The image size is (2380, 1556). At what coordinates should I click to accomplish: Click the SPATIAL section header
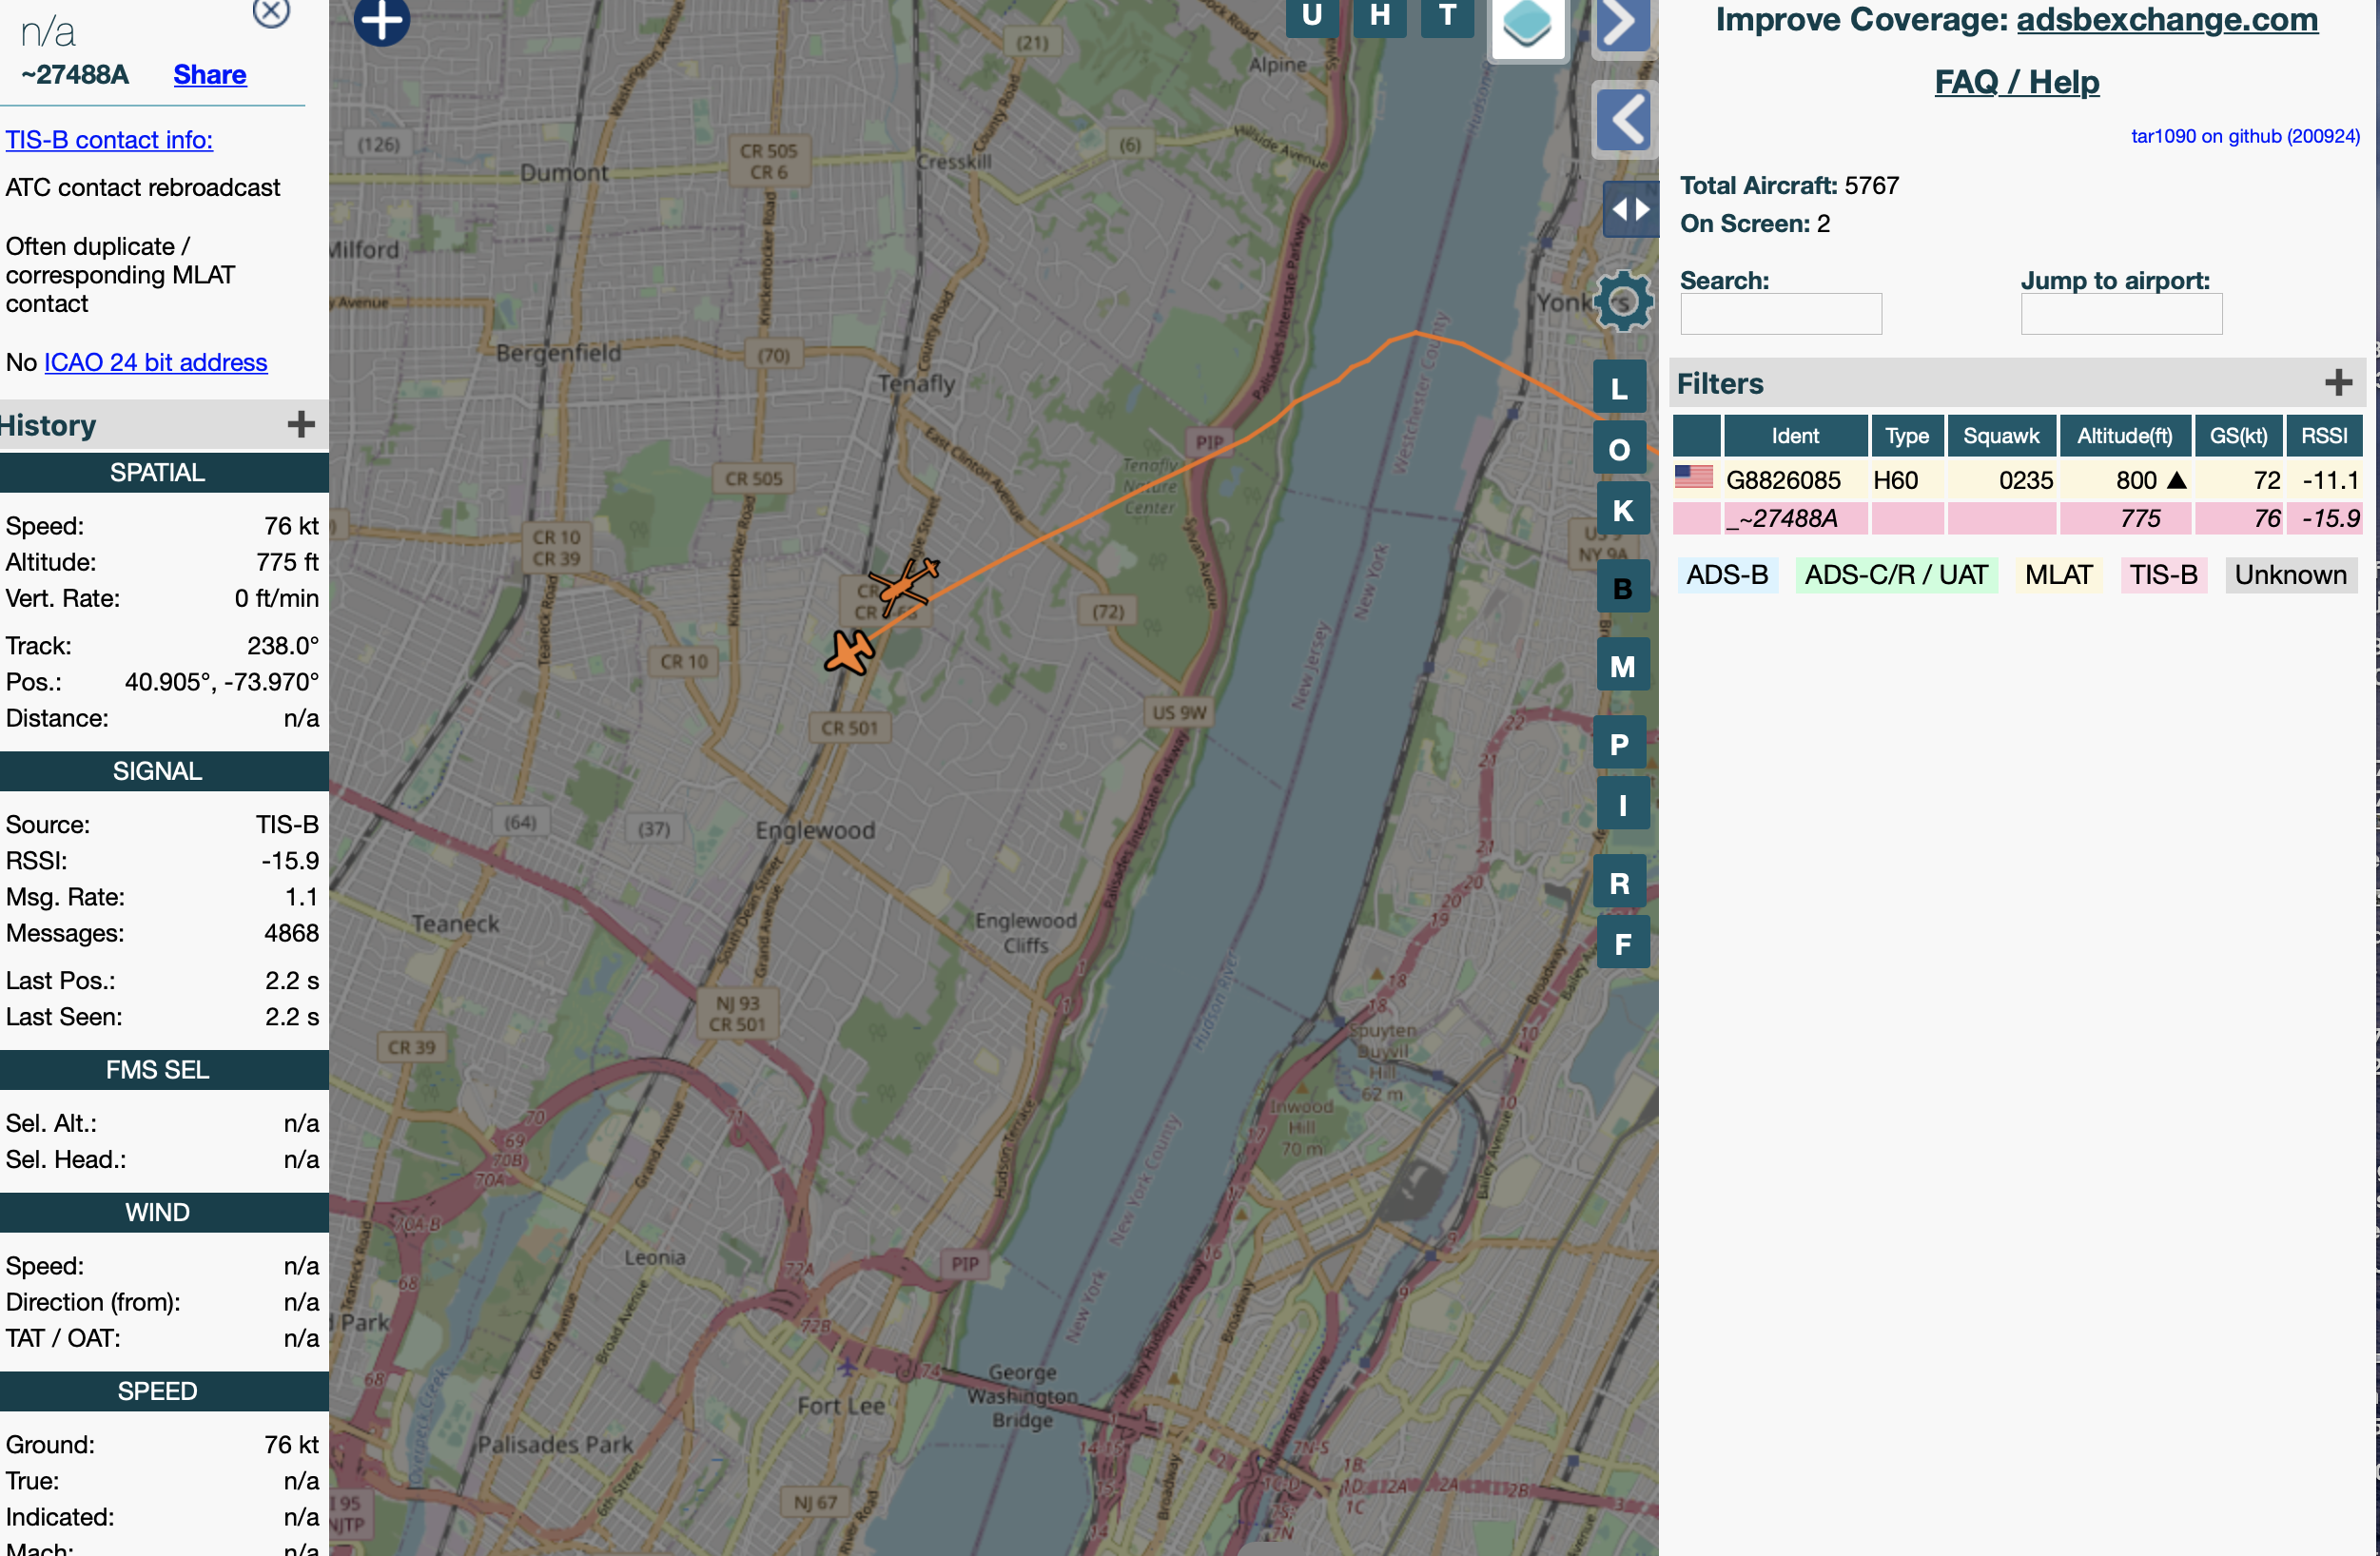coord(164,472)
